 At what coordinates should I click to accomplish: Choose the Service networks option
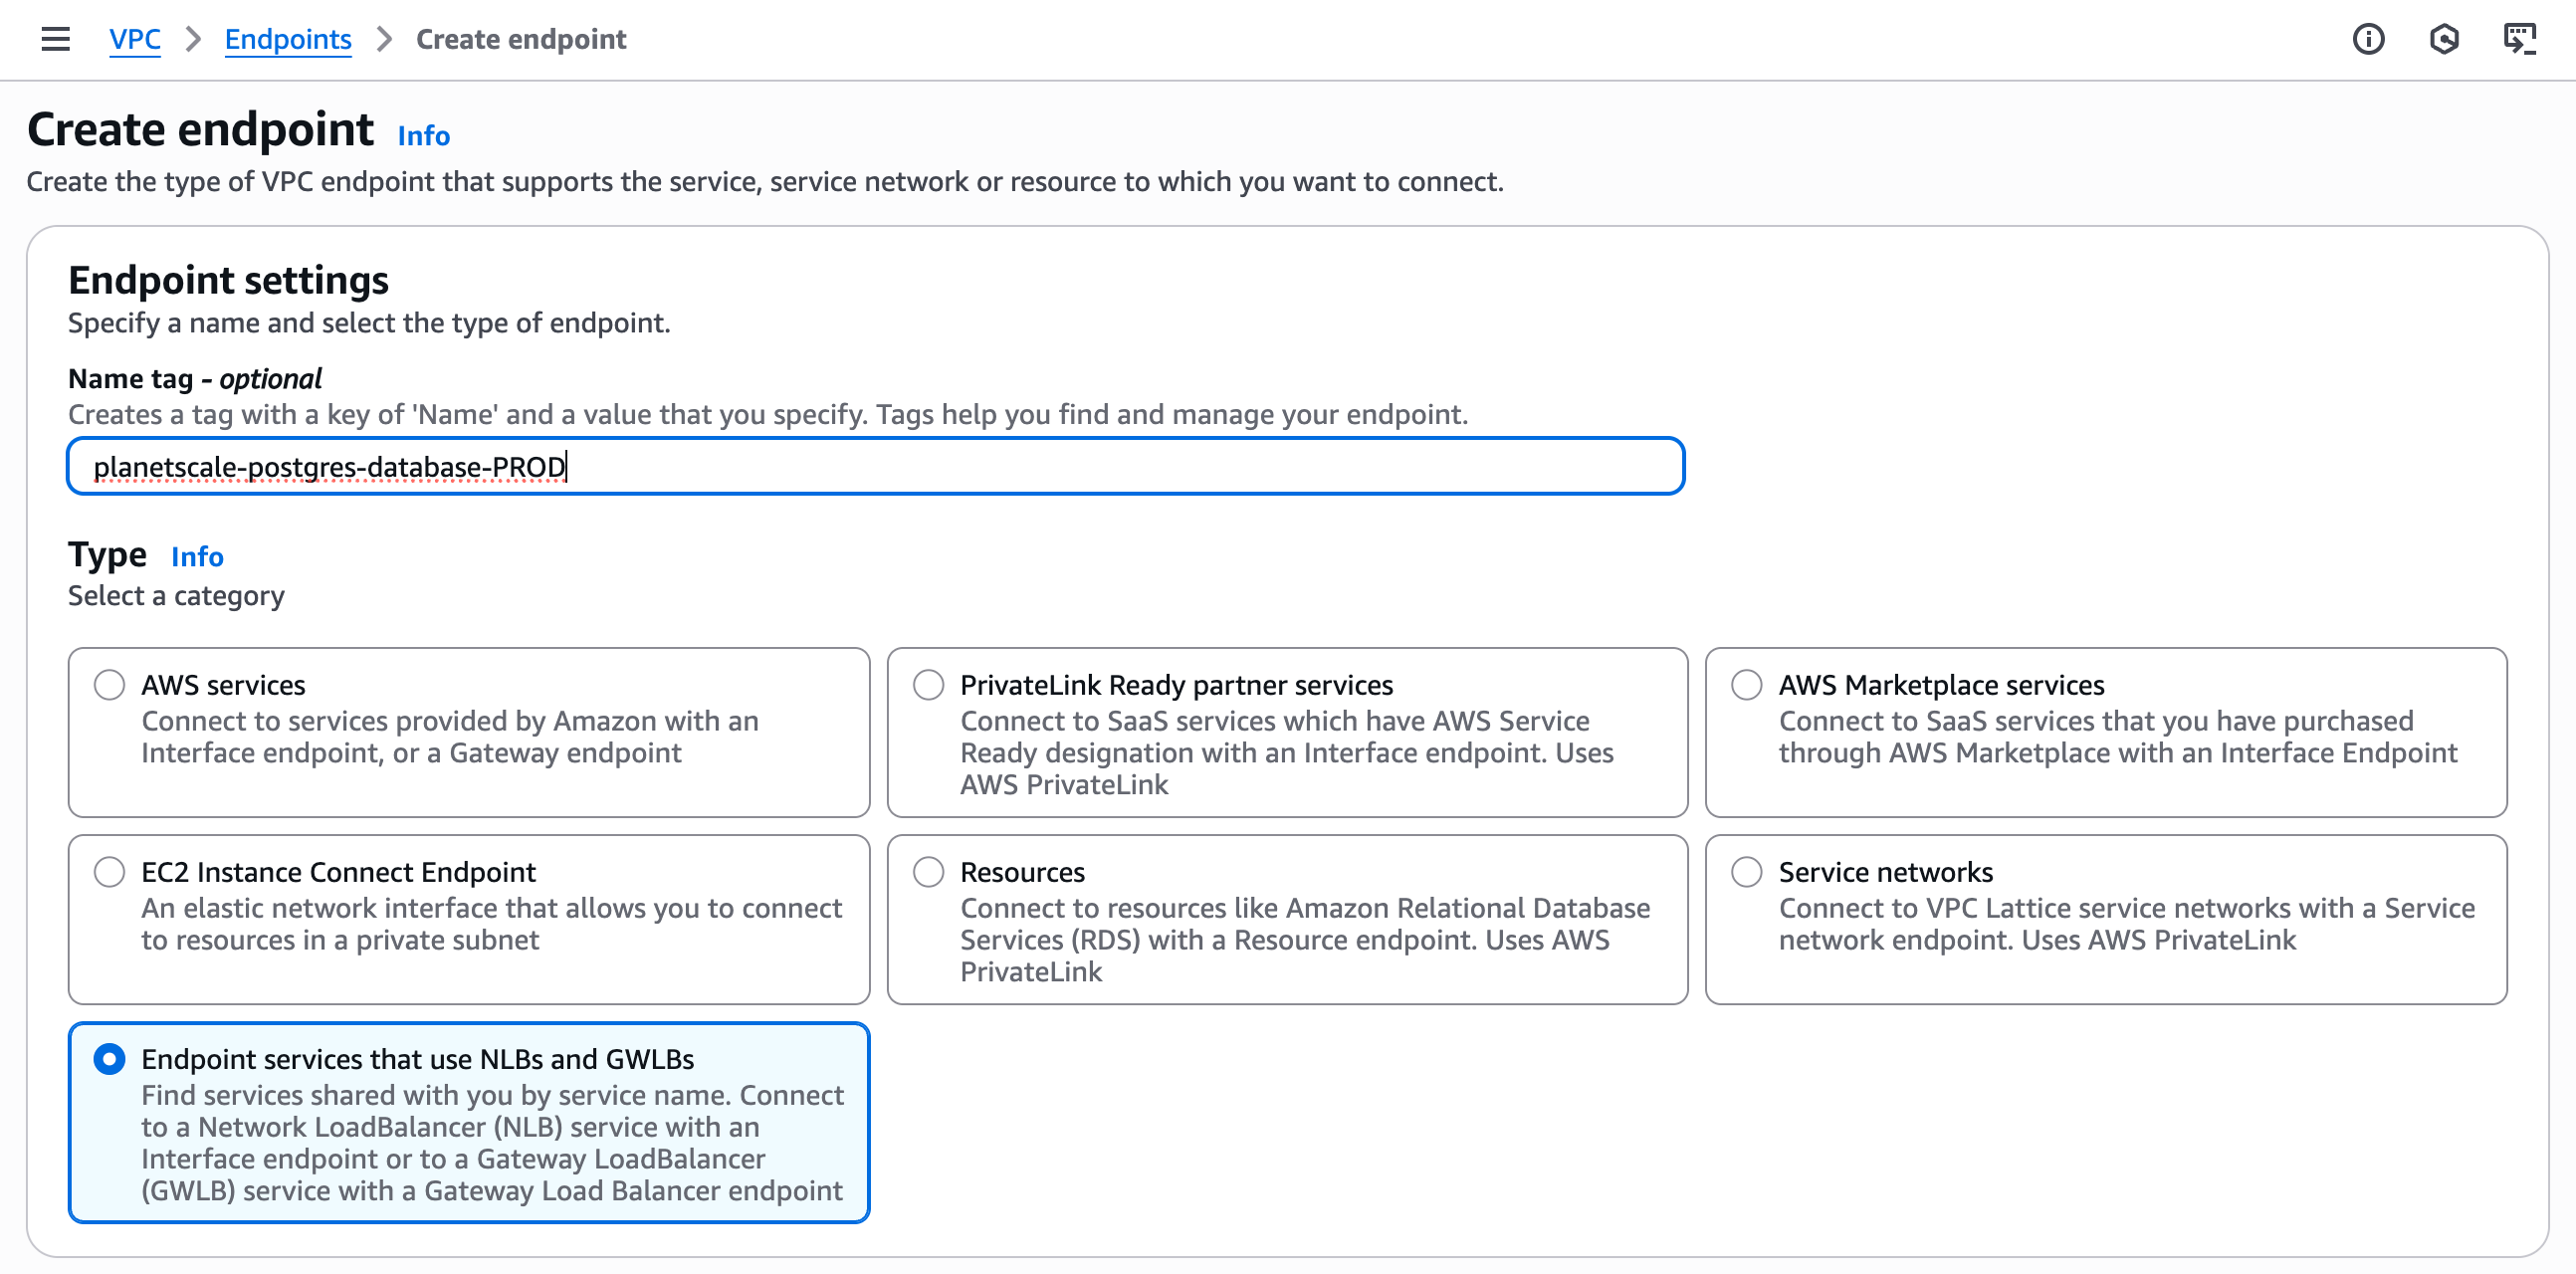tap(1747, 872)
